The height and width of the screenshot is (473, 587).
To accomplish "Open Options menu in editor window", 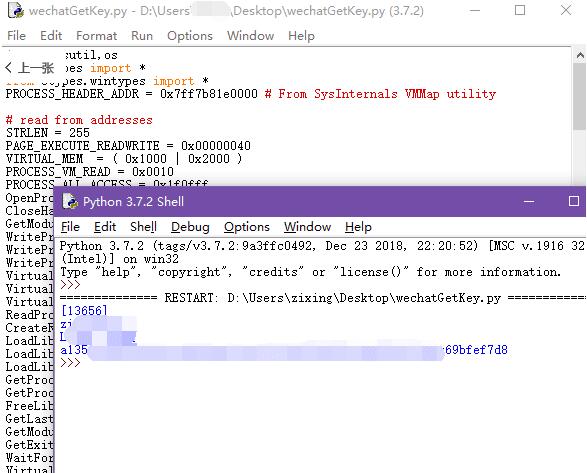I will click(190, 36).
